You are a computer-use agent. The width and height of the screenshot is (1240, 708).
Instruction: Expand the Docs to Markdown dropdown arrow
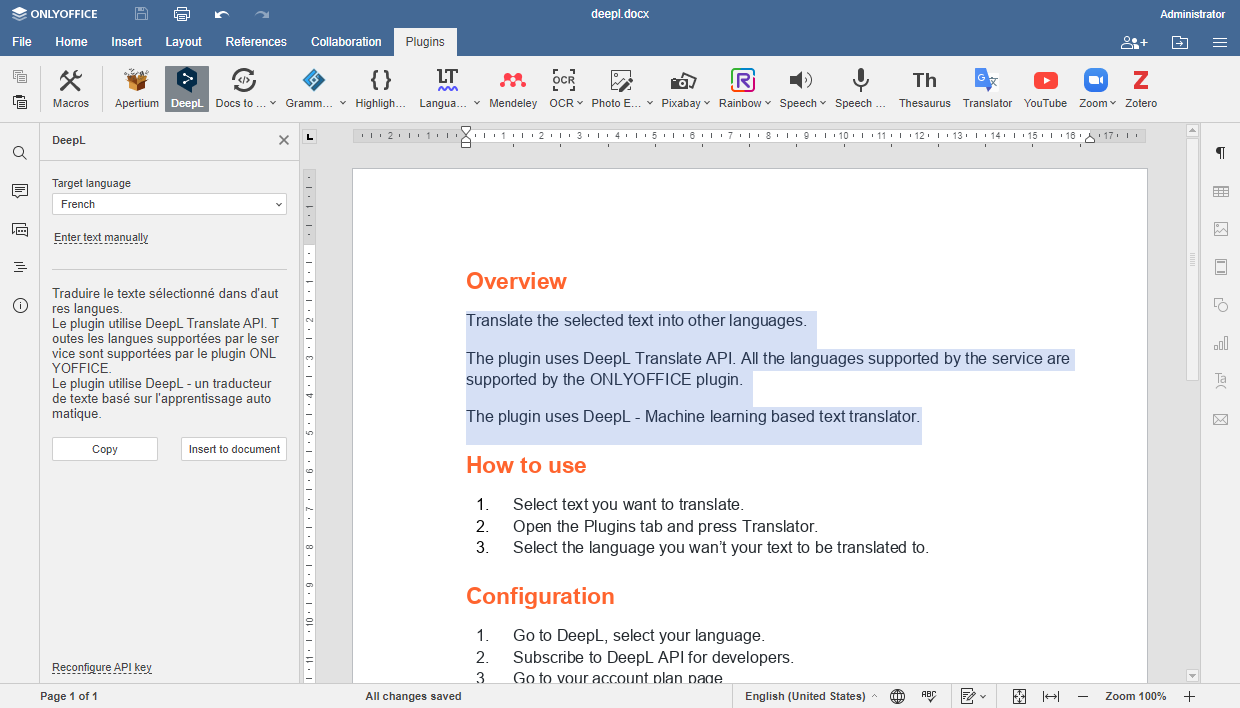point(273,103)
